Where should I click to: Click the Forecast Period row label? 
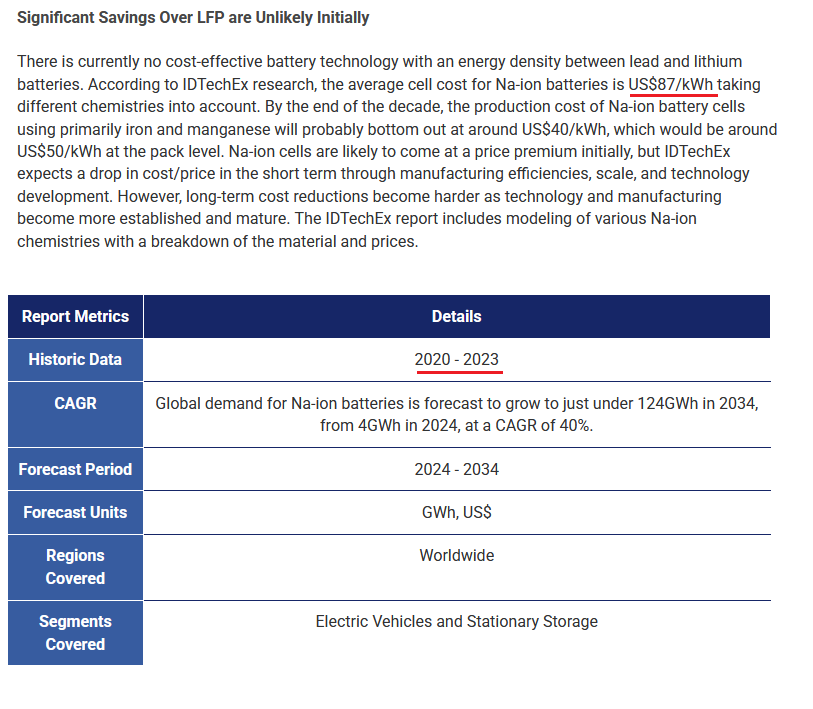pos(75,469)
